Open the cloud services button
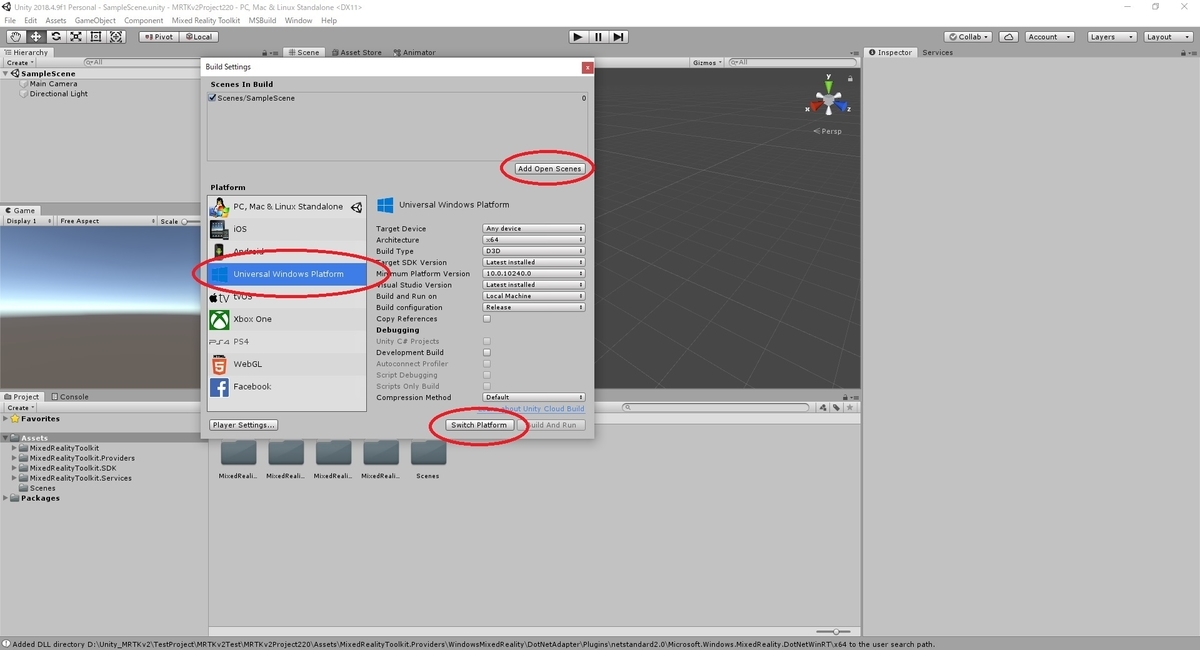This screenshot has height=650, width=1200. (x=1008, y=37)
